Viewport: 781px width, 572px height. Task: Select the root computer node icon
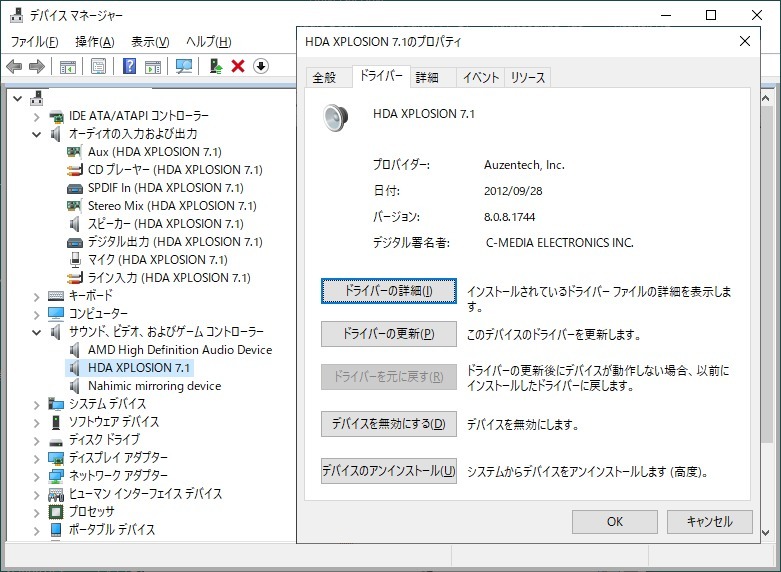point(36,98)
